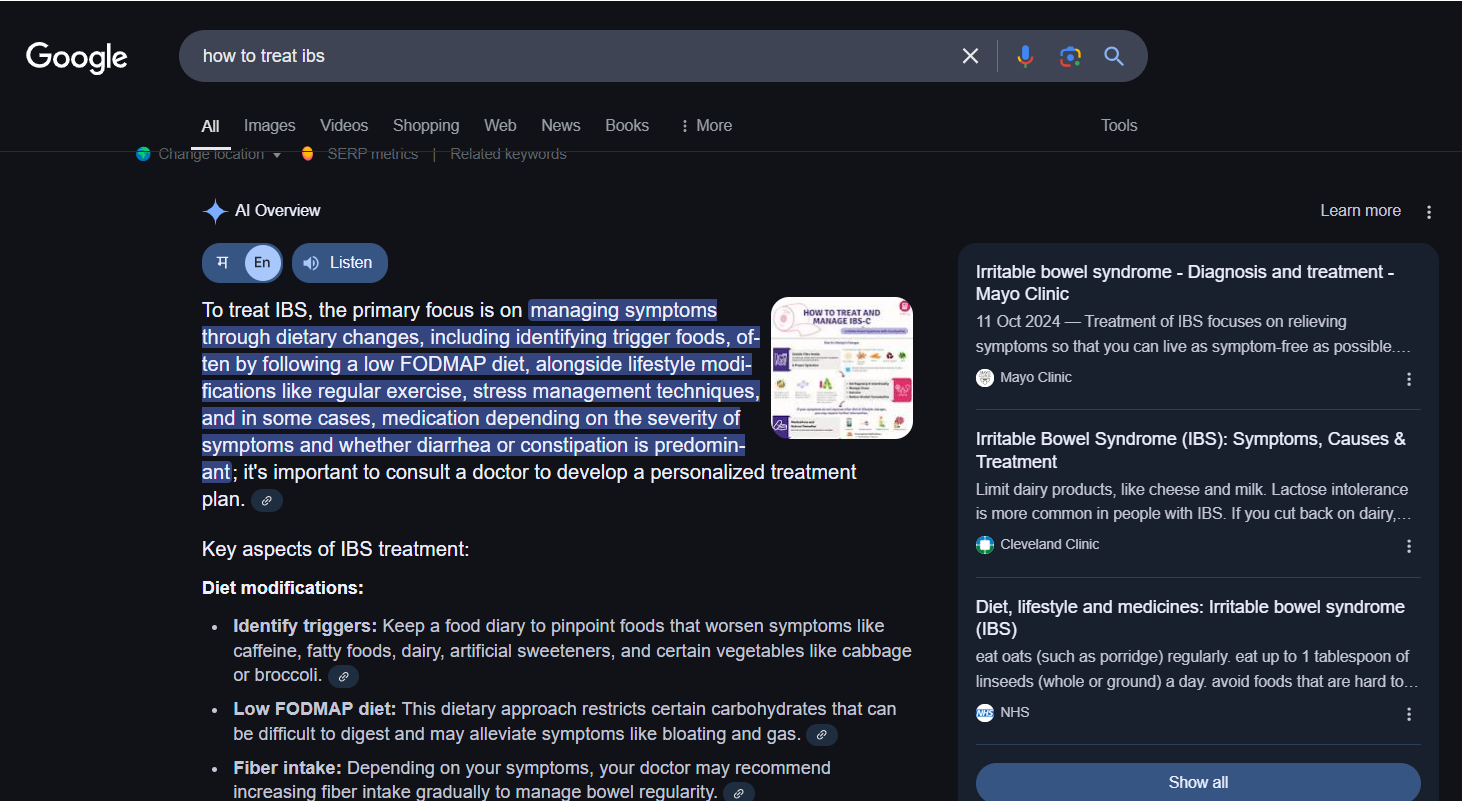This screenshot has width=1462, height=801.
Task: Expand the More search filters menu
Action: 705,126
